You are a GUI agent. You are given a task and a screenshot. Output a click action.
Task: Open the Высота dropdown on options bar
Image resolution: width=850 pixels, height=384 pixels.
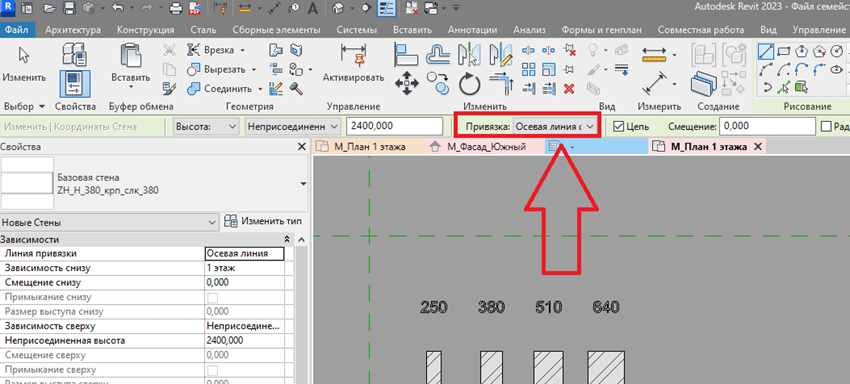(207, 126)
